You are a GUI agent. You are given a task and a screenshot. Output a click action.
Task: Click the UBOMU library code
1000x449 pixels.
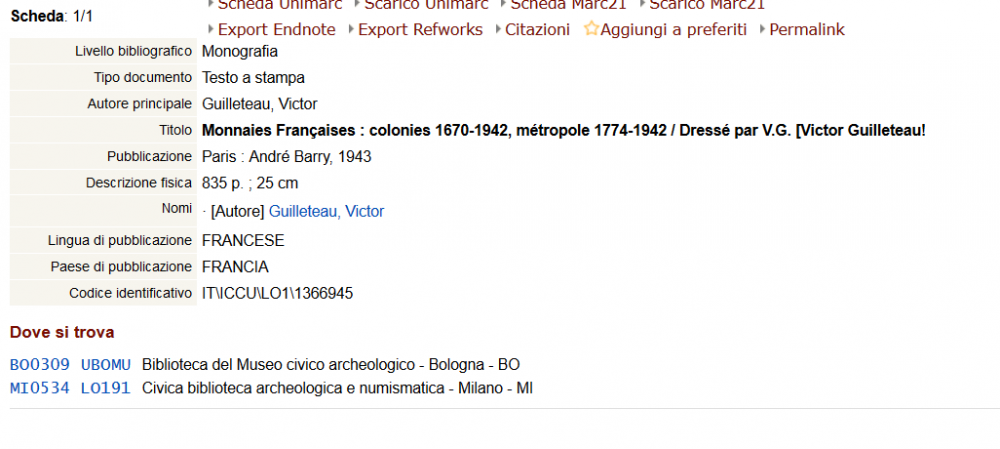(106, 364)
